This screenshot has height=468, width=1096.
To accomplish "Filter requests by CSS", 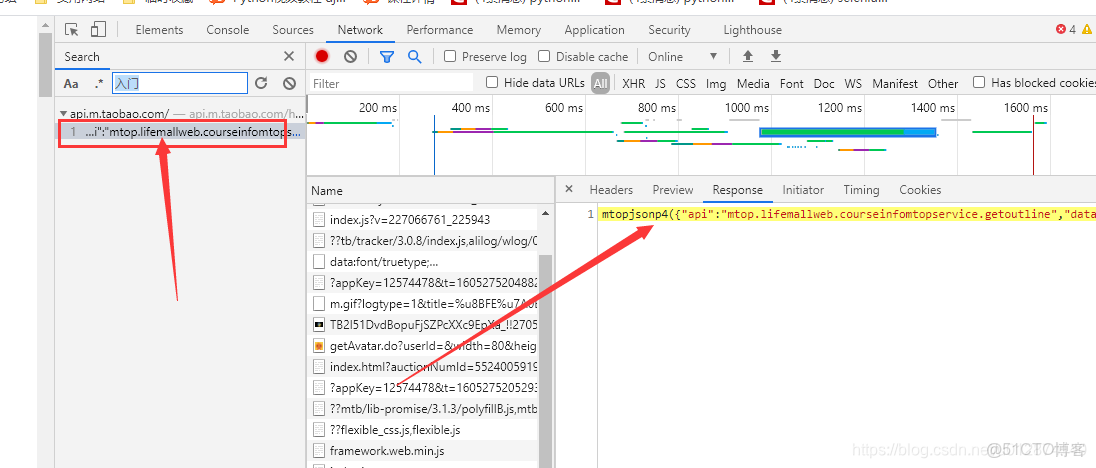I will tap(686, 84).
